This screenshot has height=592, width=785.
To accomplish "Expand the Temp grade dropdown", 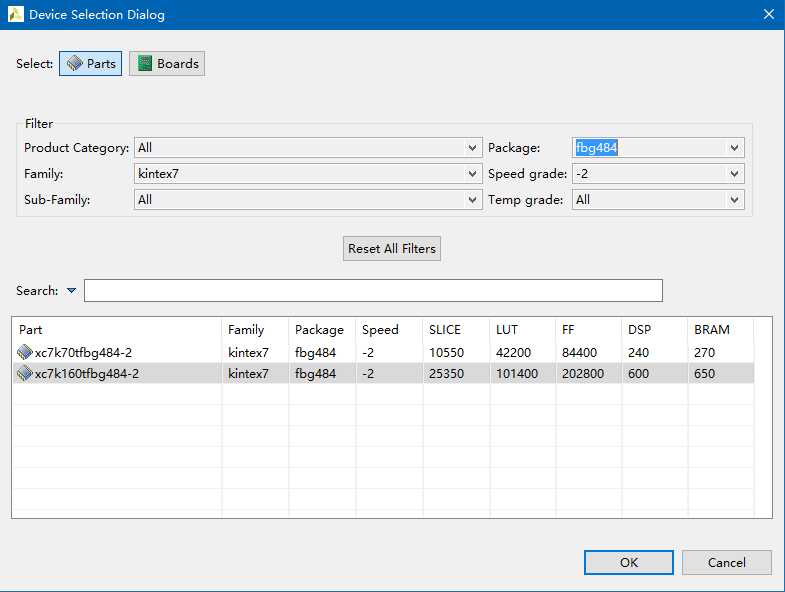I will tap(658, 200).
